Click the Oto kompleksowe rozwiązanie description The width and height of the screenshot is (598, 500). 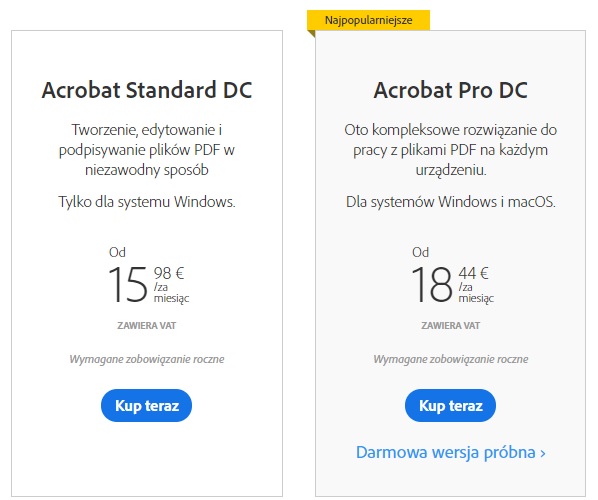coord(451,150)
